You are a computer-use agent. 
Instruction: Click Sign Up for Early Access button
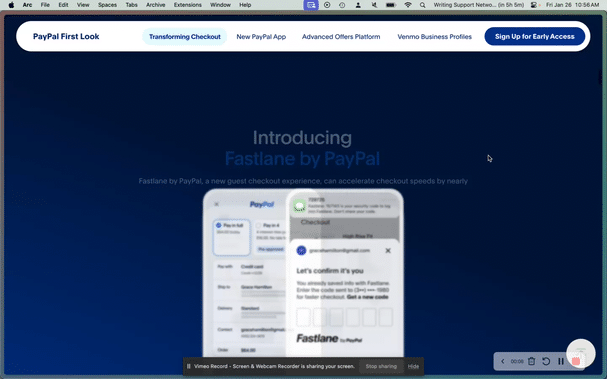click(x=535, y=36)
